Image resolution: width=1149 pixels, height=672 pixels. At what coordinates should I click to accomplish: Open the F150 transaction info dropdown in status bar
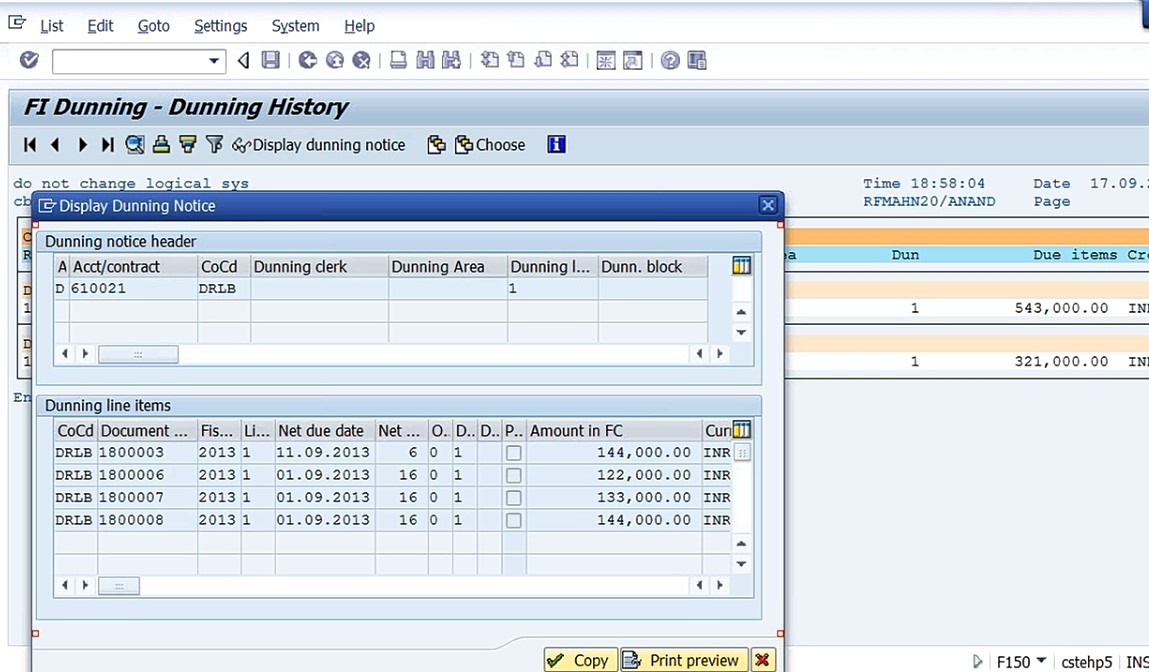1041,661
